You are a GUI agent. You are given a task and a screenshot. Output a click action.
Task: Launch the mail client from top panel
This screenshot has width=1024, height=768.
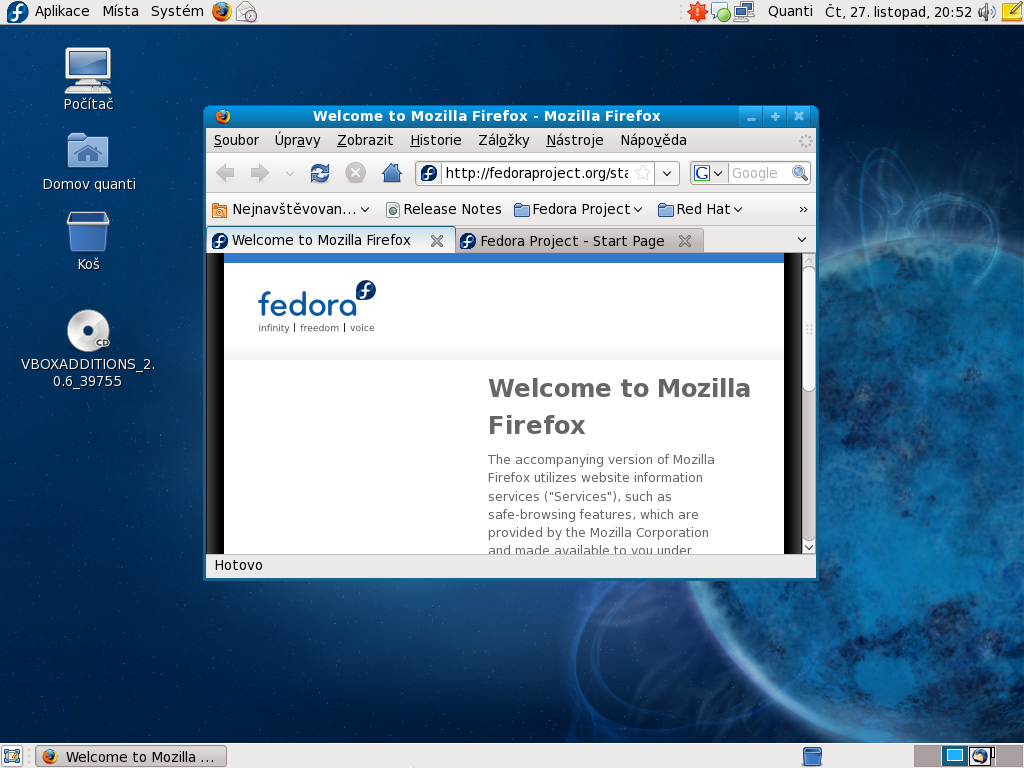[x=246, y=12]
